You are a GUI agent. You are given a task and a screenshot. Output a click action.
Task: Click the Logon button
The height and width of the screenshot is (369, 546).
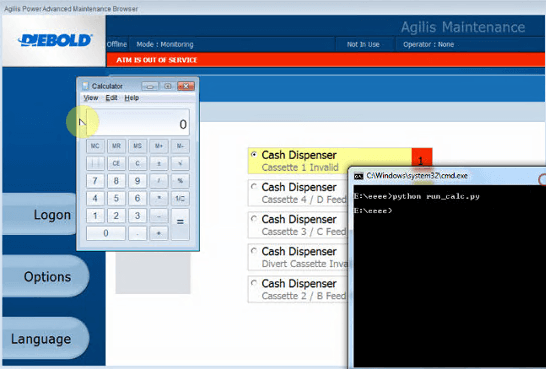tap(39, 214)
